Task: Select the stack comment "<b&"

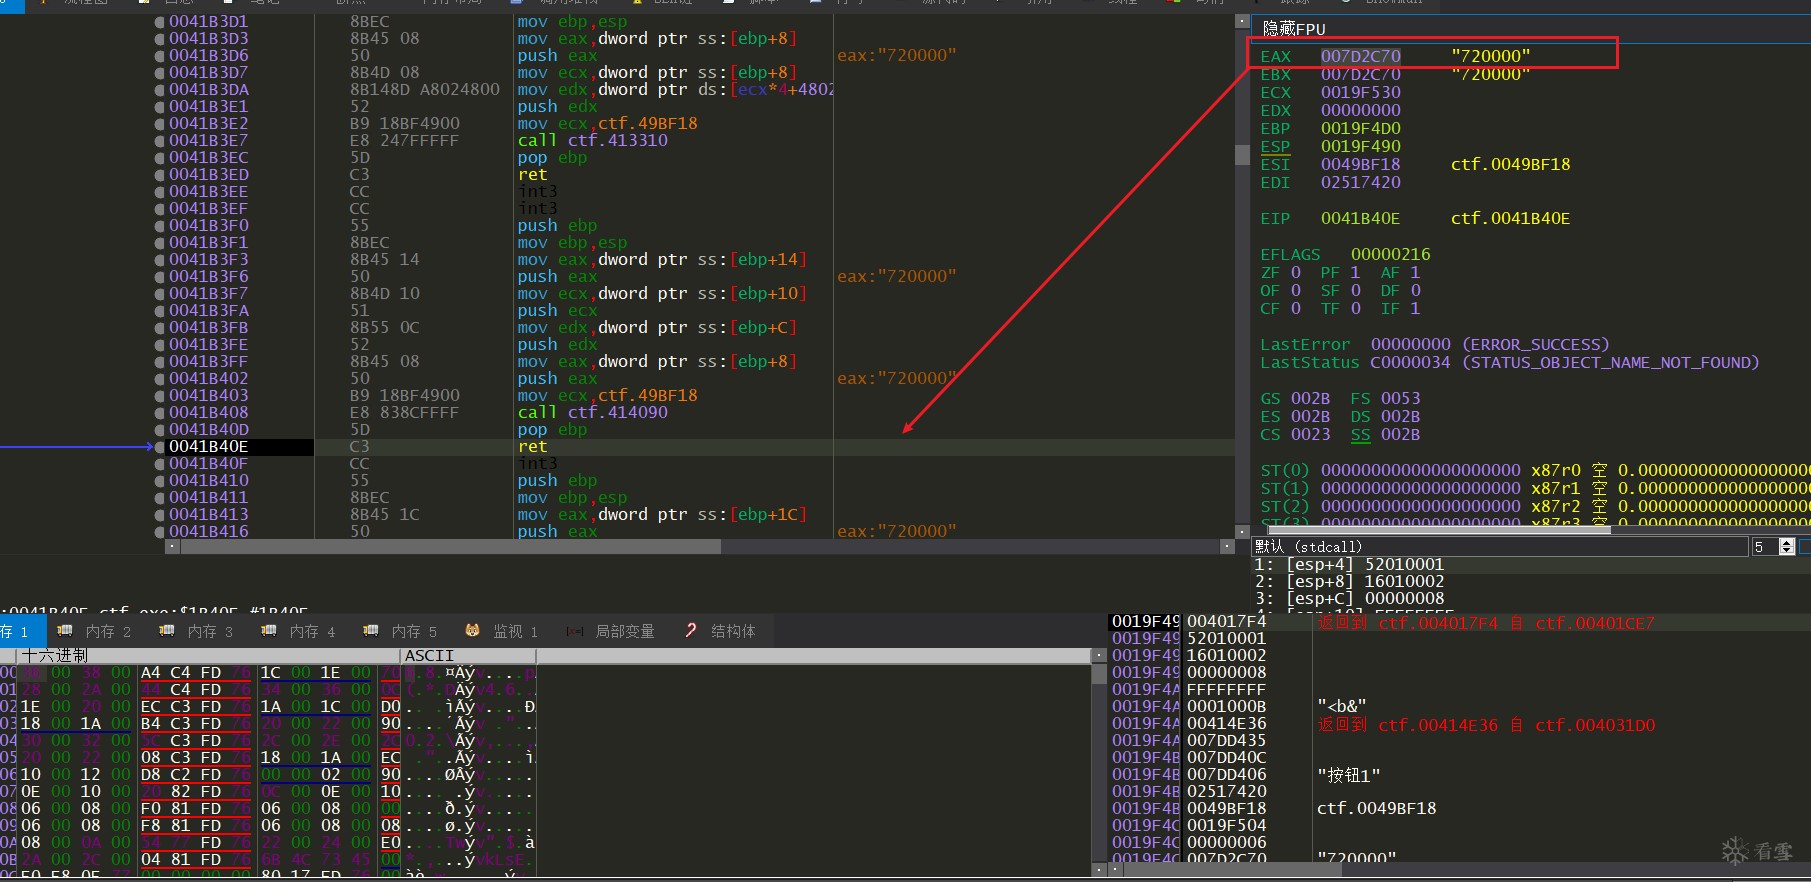Action: (x=1342, y=706)
